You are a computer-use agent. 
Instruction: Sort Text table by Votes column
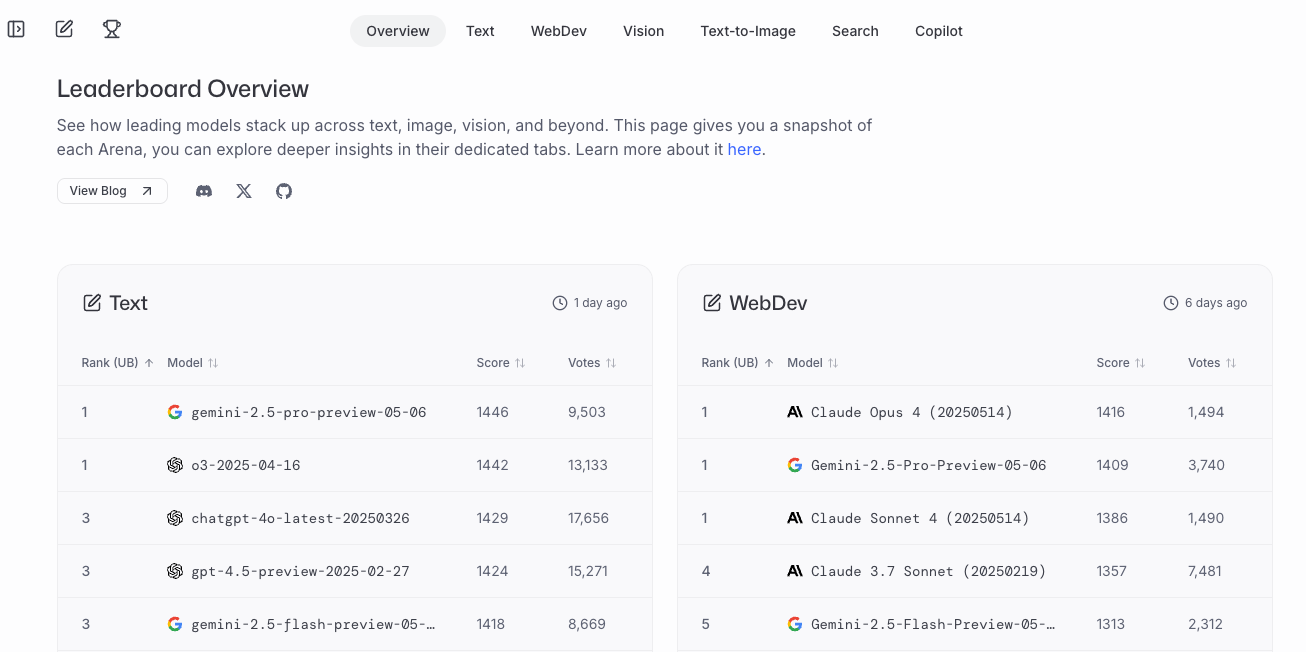(592, 363)
